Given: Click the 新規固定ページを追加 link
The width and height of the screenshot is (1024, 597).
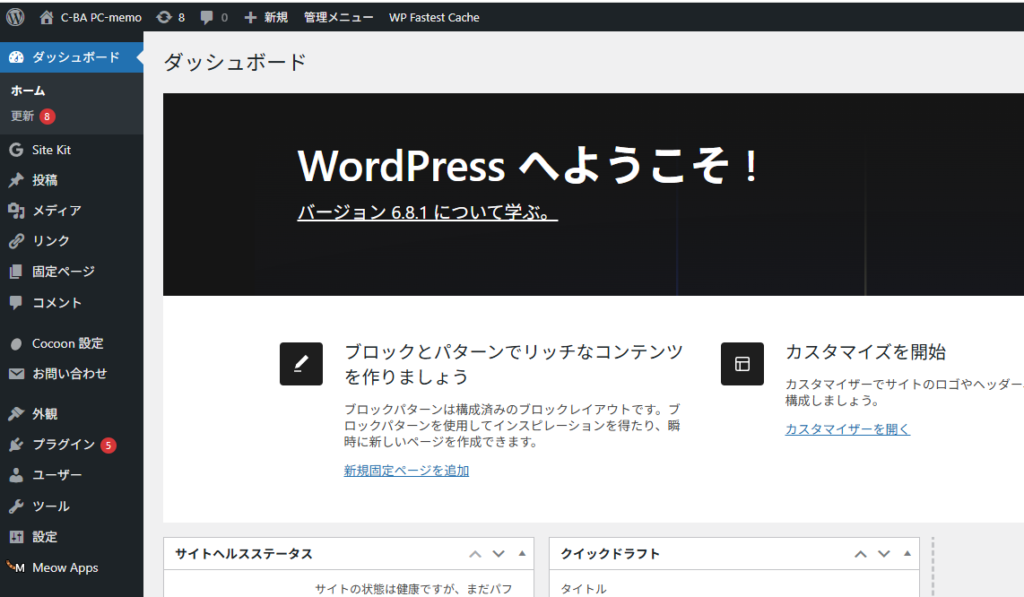Looking at the screenshot, I should [406, 471].
